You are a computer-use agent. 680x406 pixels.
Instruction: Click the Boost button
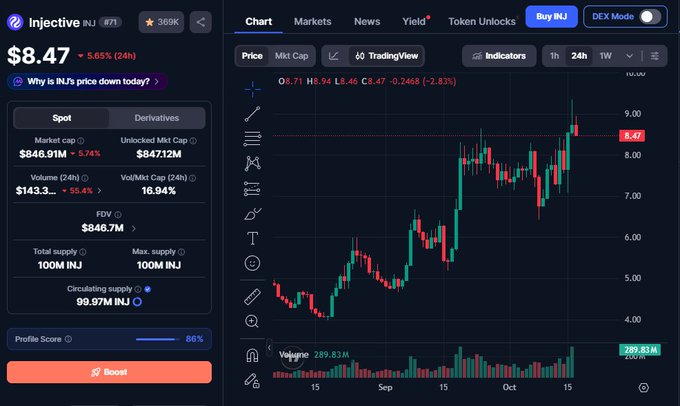[x=109, y=372]
